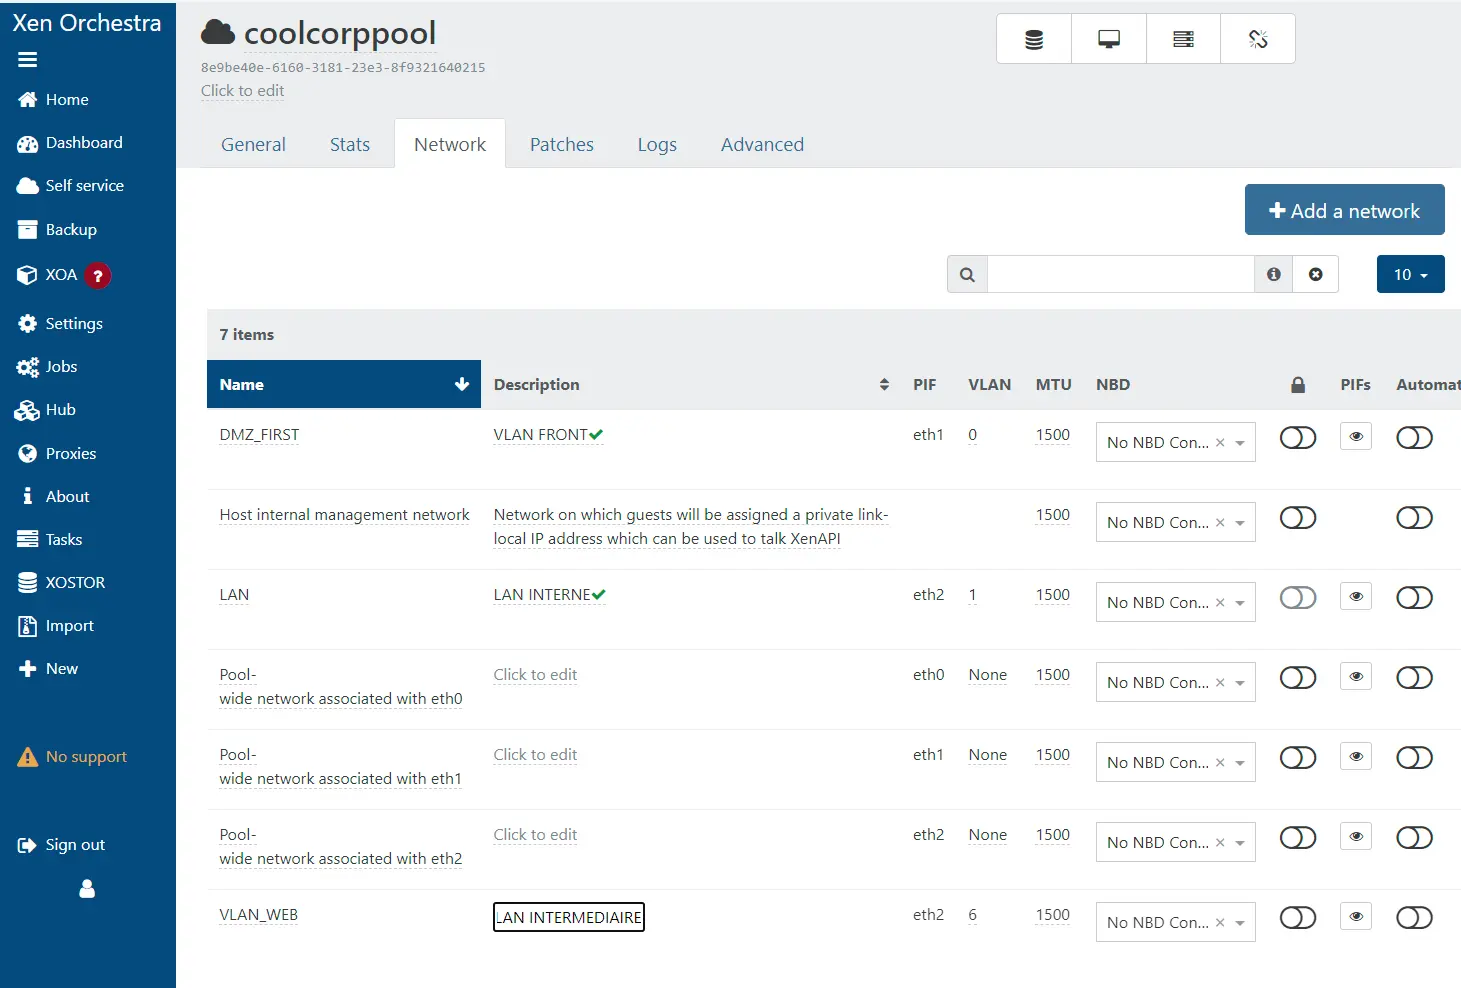Open NBD dropdown for LAN
1461x988 pixels.
[1240, 603]
